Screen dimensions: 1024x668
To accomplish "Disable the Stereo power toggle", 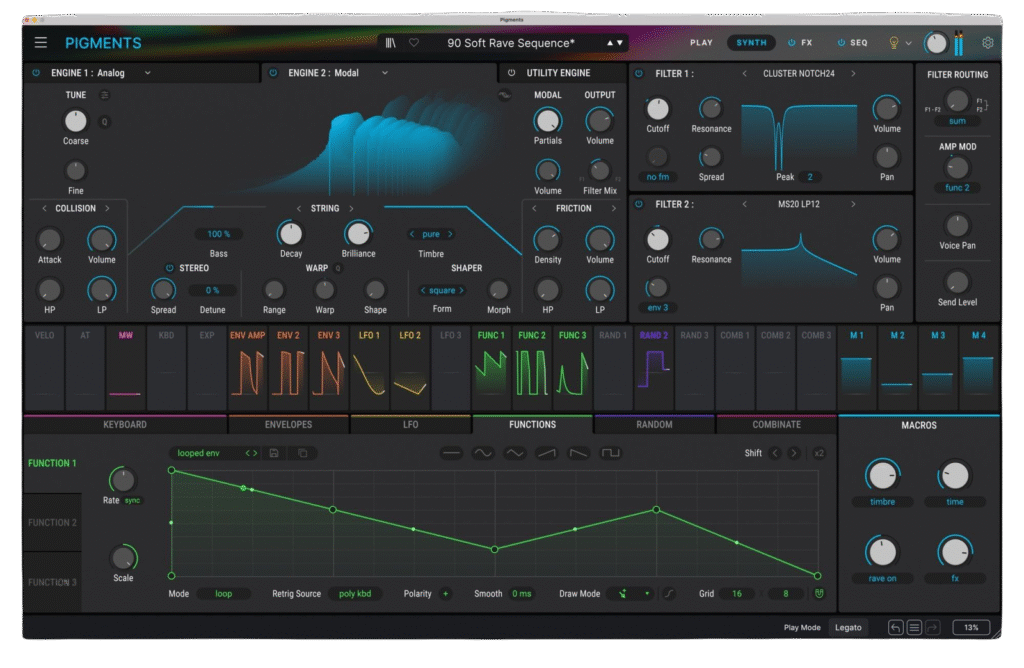I will point(169,268).
